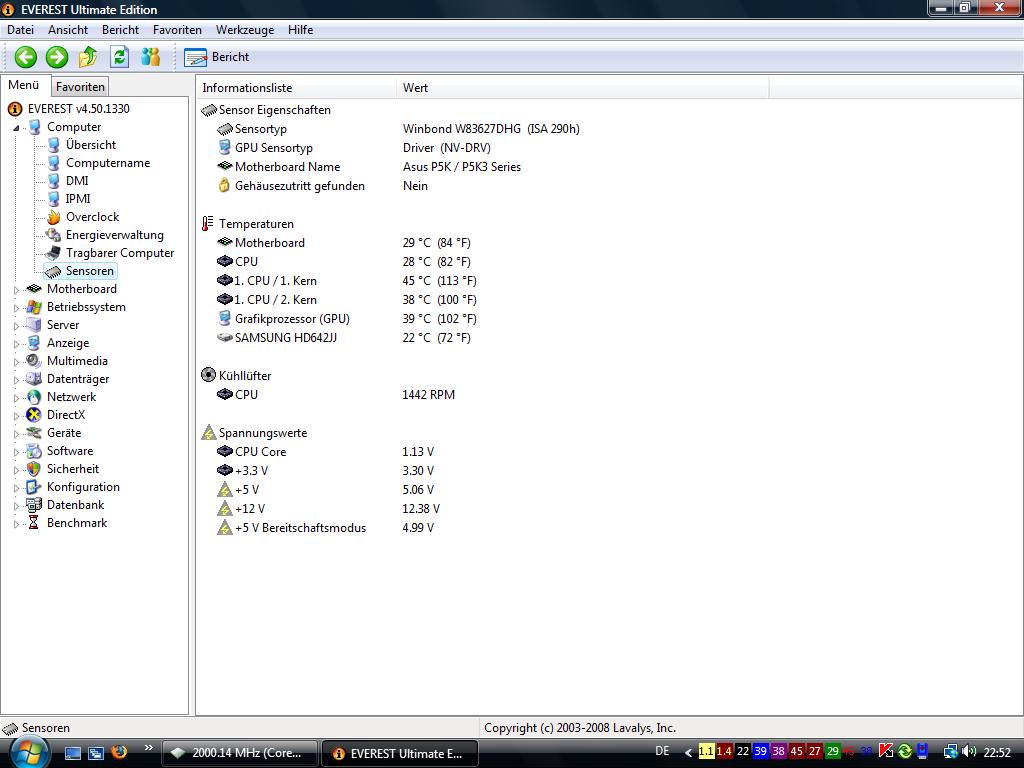Open the Übersicht page icon
1024x768 pixels.
click(x=54, y=145)
